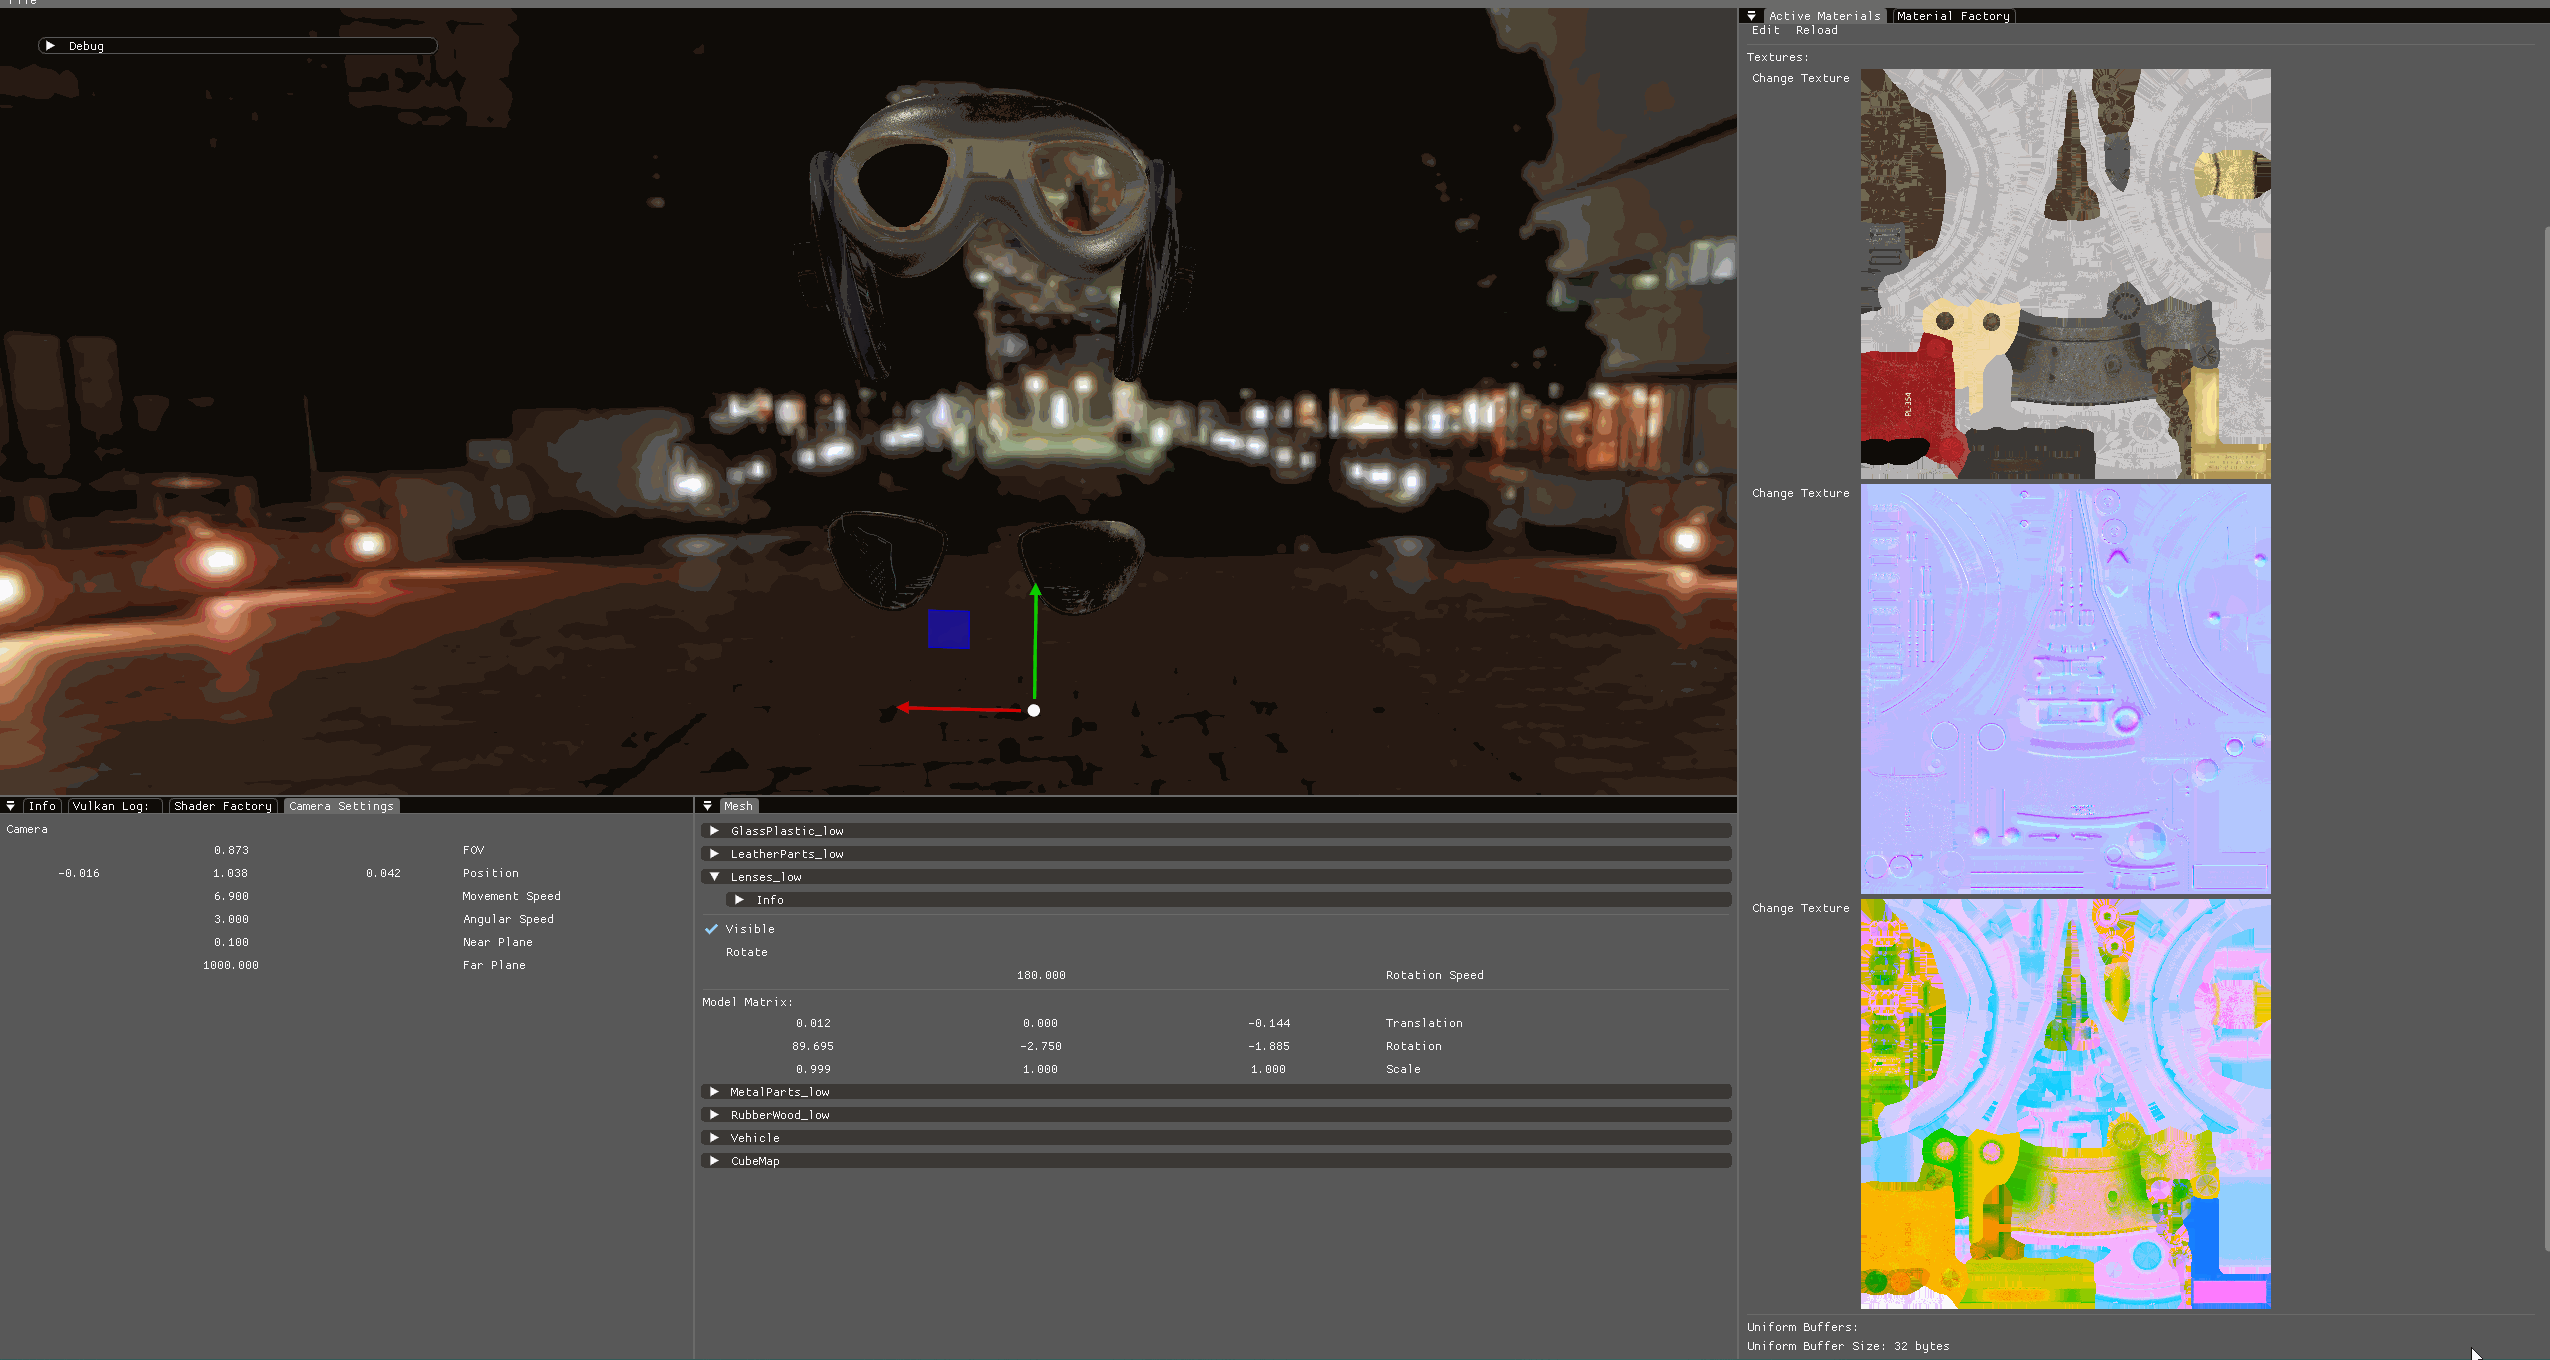The height and width of the screenshot is (1360, 2550).
Task: Click the Movement Speed value 6.900
Action: pyautogui.click(x=231, y=896)
